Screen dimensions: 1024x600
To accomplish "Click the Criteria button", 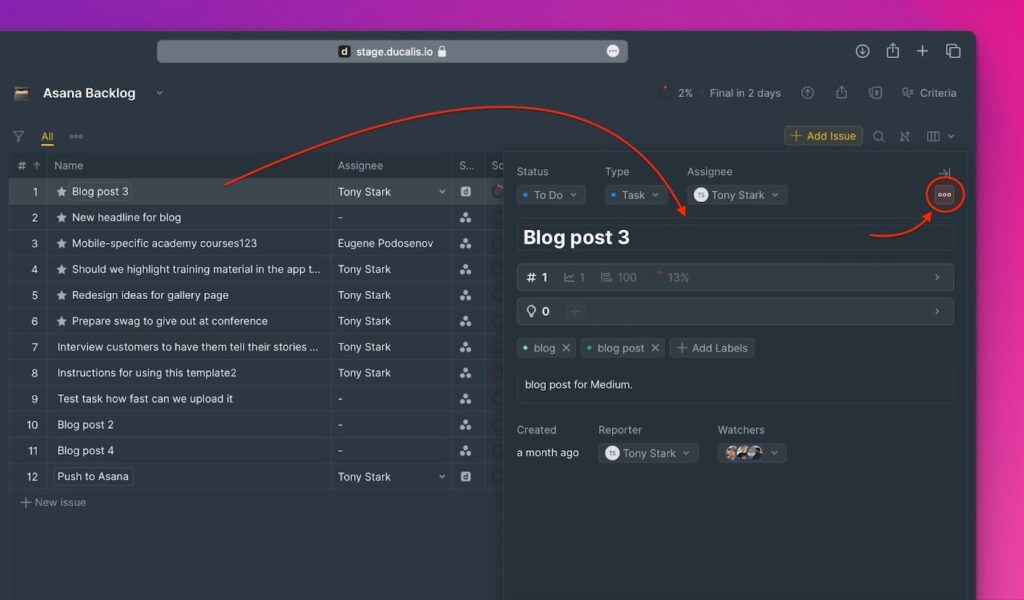I will (x=929, y=93).
